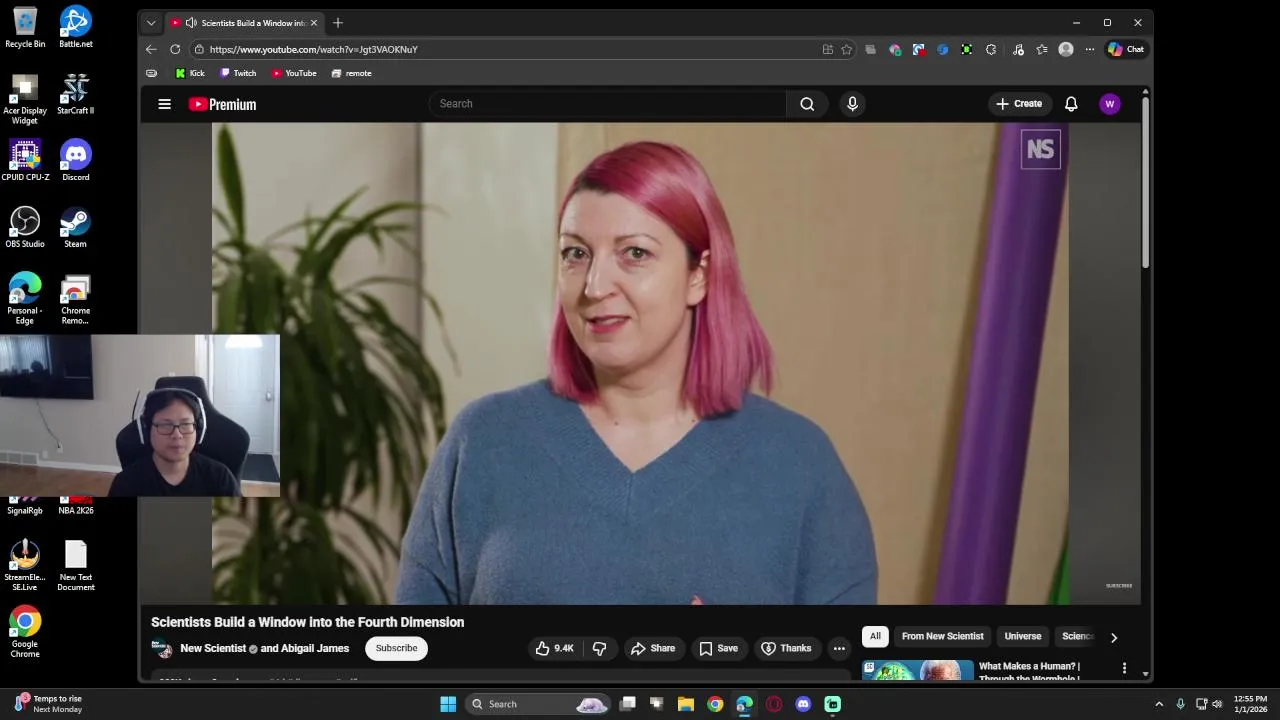
Task: Open the OBS Studio desktop shortcut
Action: pyautogui.click(x=25, y=228)
